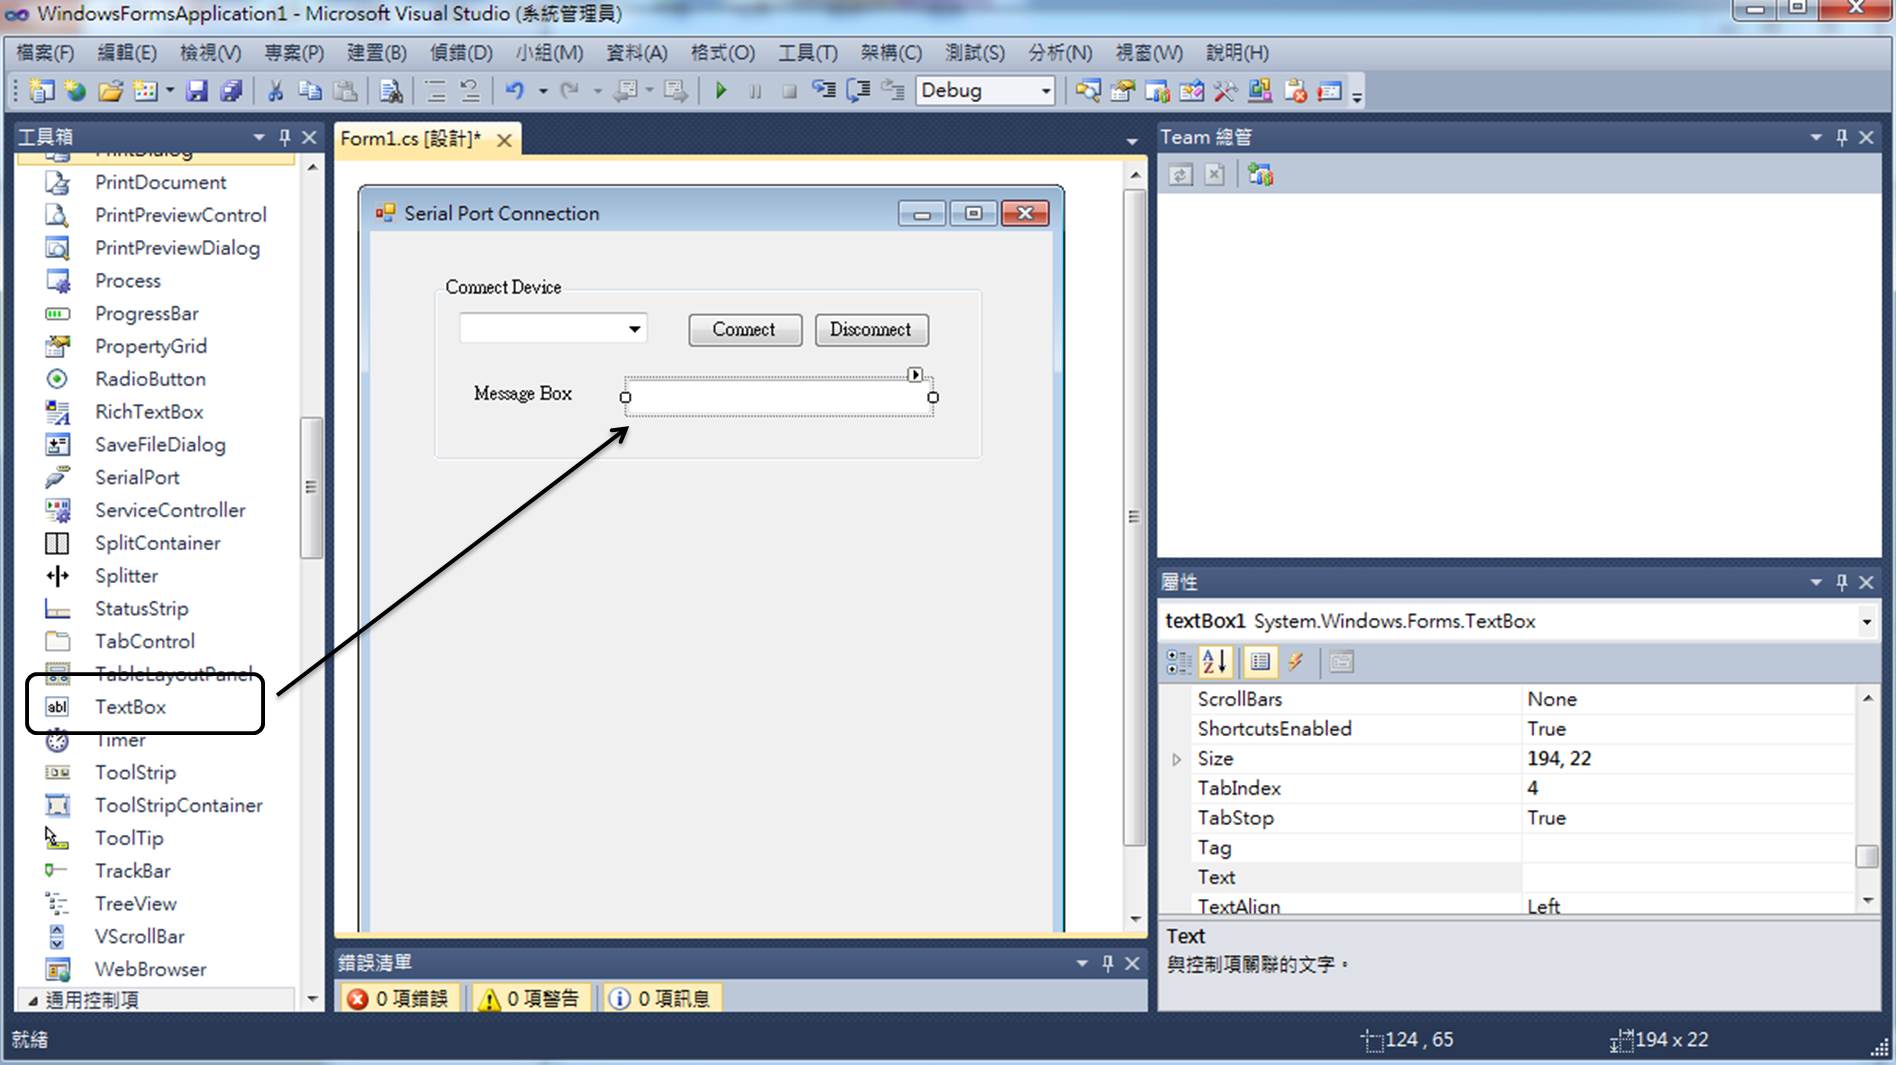
Task: Open the 說明(H) menu
Action: (1237, 53)
